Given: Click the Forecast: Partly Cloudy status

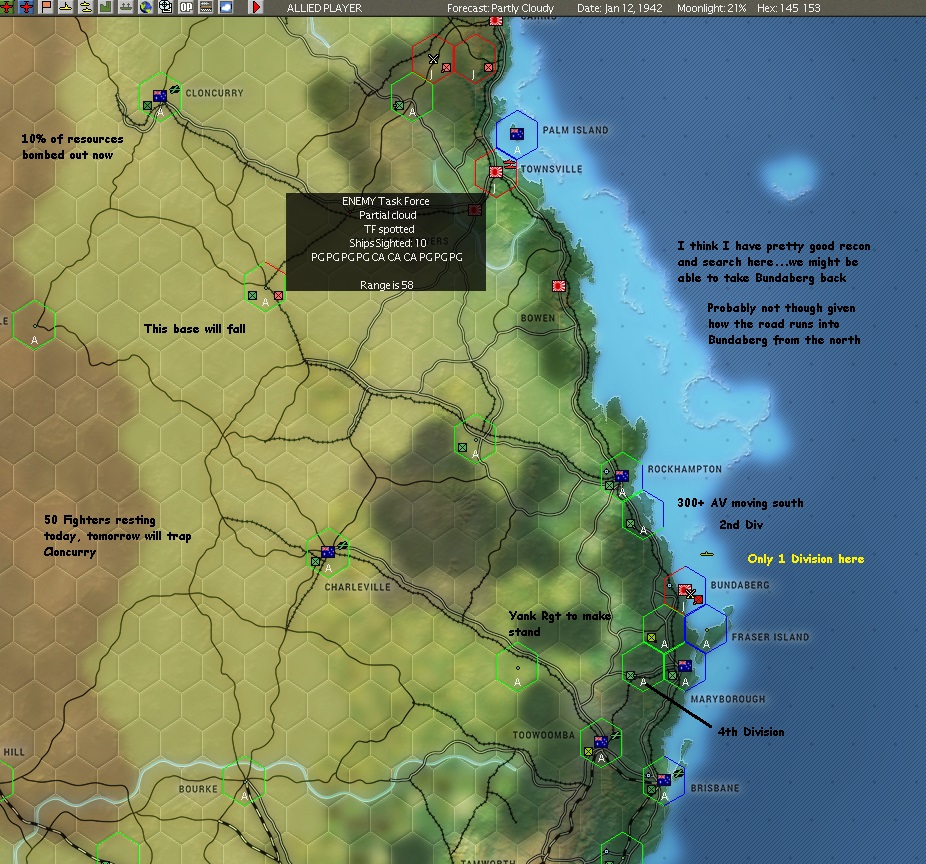Looking at the screenshot, I should tap(500, 8).
